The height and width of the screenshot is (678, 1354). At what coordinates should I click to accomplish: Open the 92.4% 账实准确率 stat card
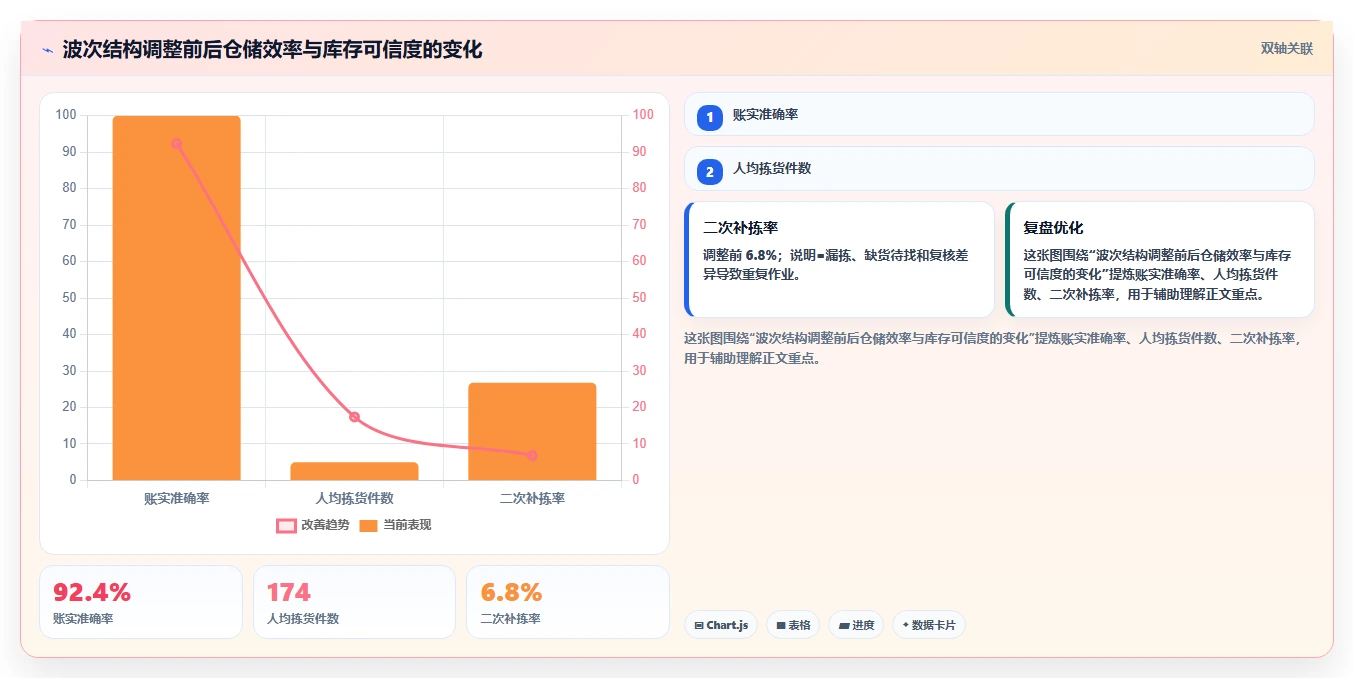(x=141, y=602)
